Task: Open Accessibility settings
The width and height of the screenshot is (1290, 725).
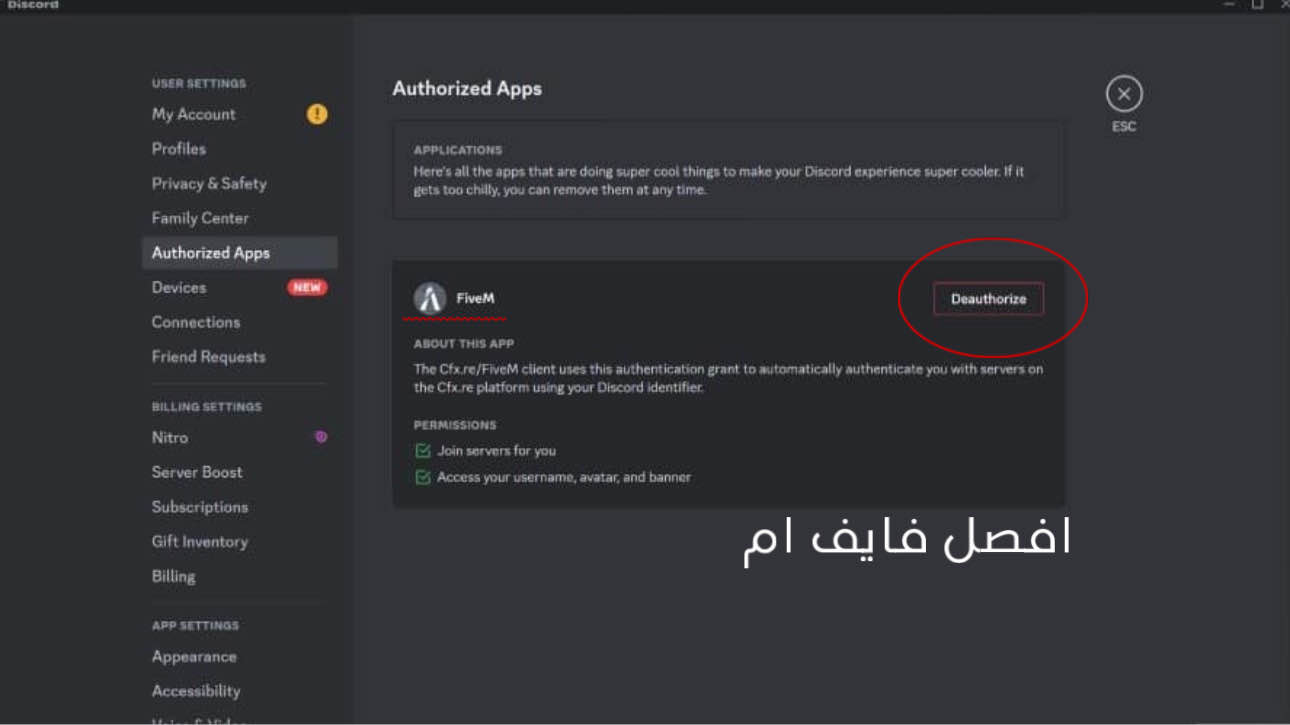Action: (196, 691)
